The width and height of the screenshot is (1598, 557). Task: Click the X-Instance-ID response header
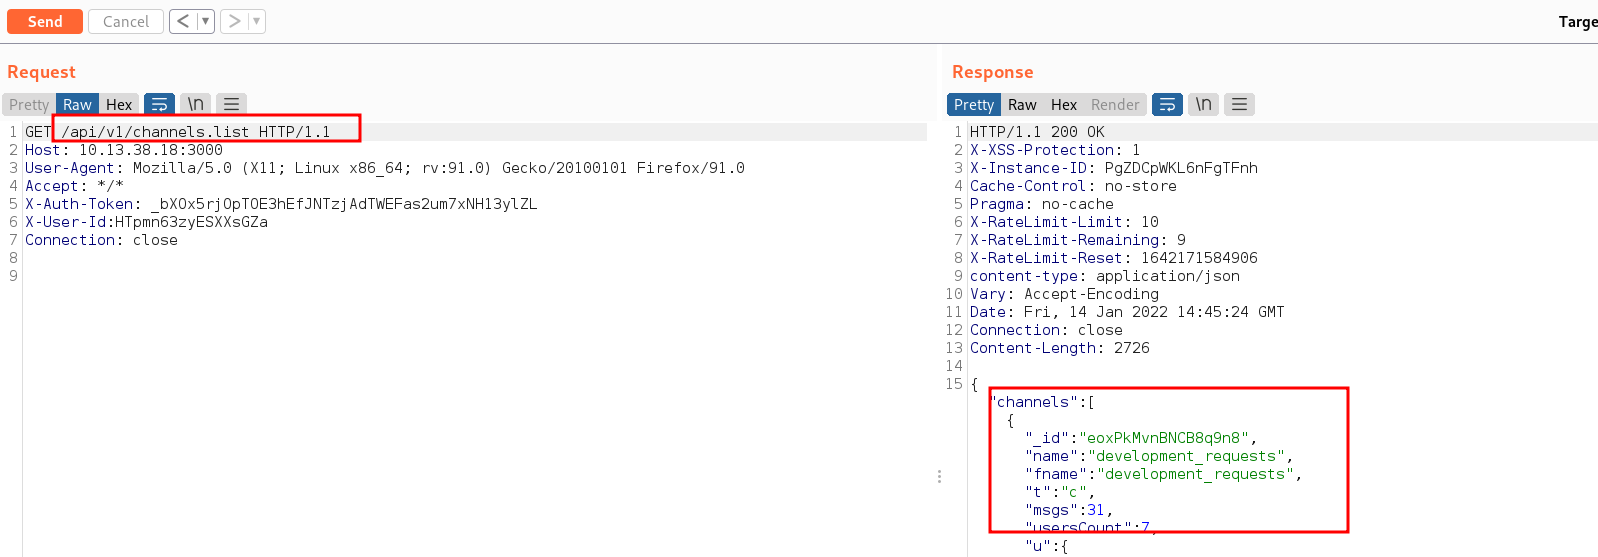(x=1114, y=168)
